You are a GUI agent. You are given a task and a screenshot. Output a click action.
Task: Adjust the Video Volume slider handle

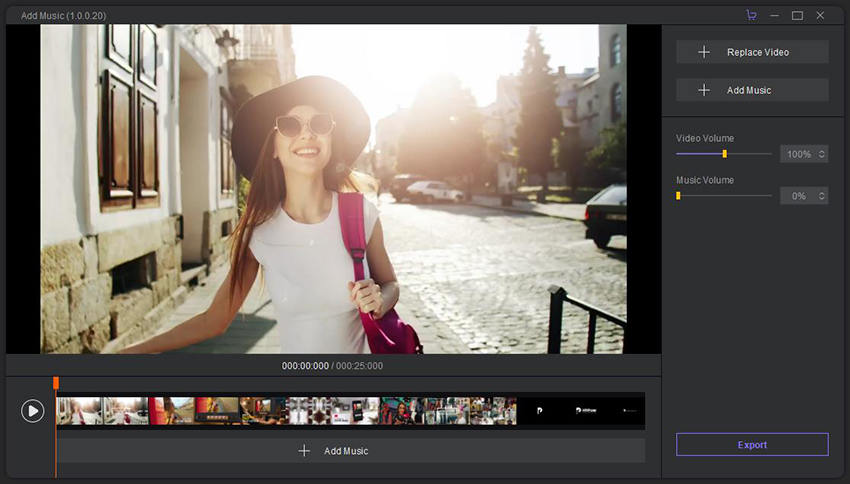[x=724, y=154]
